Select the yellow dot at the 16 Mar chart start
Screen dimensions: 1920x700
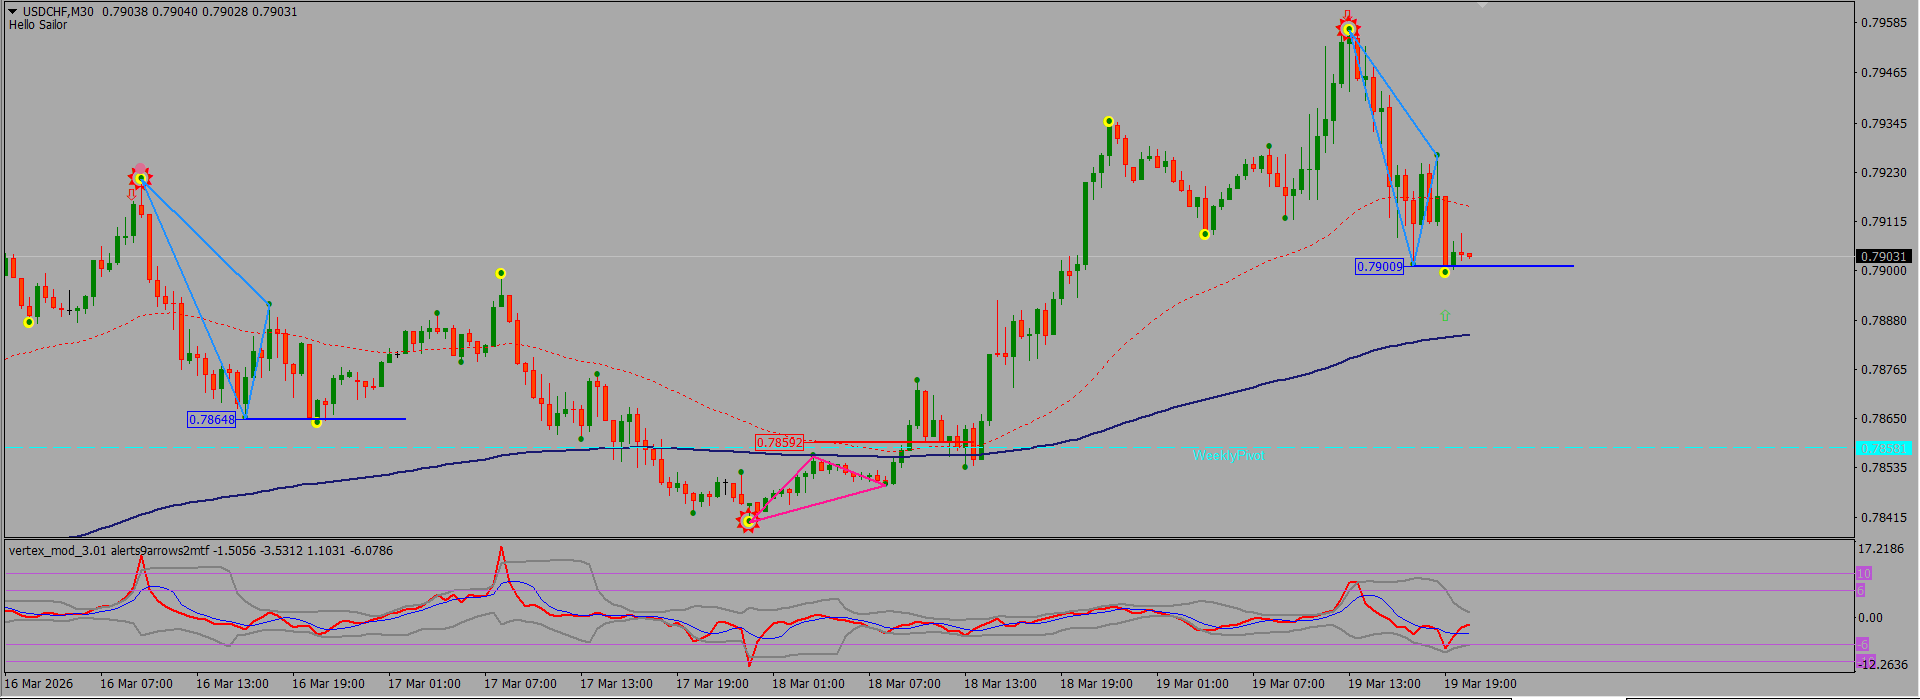point(29,322)
